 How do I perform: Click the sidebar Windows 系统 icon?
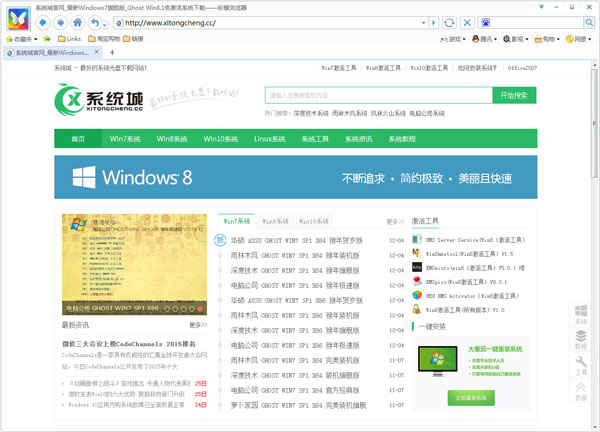pos(581,315)
